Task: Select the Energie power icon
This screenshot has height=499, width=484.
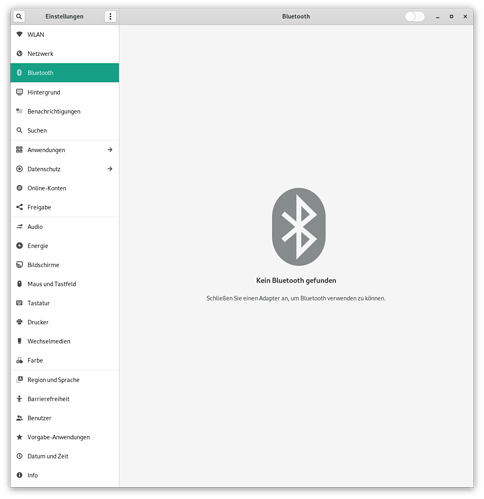Action: (19, 246)
